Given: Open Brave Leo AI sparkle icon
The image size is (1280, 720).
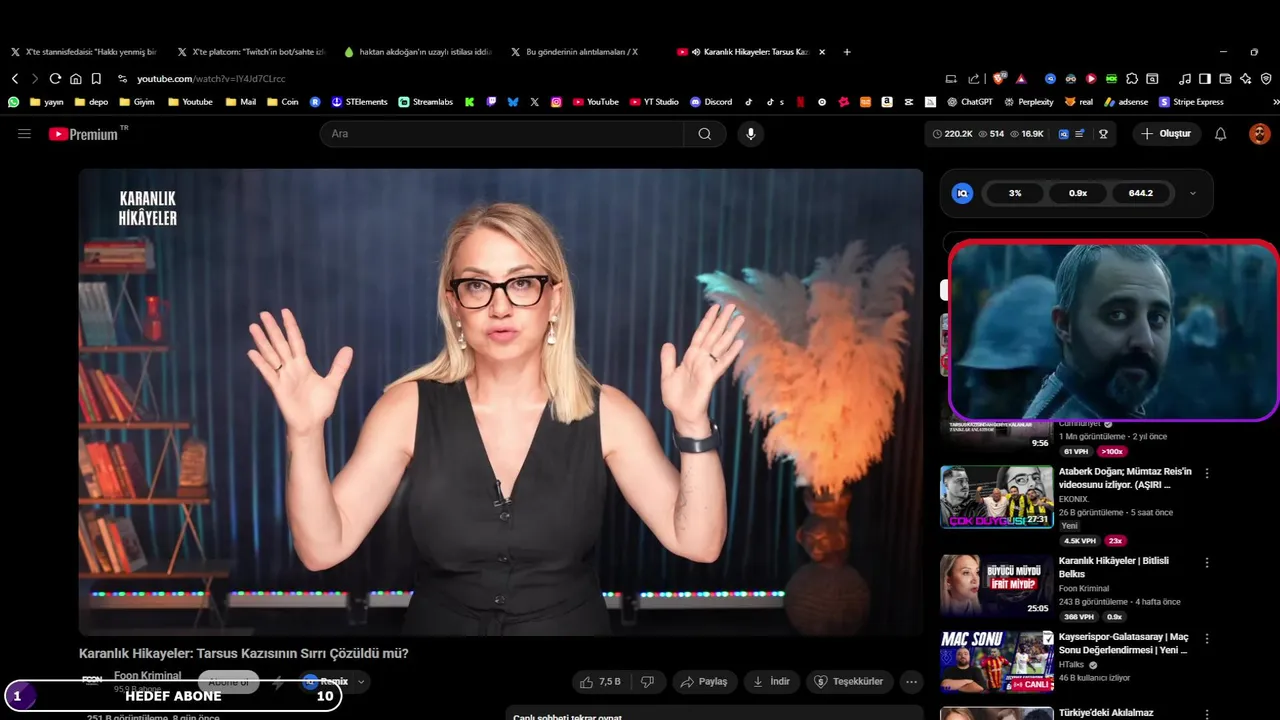Looking at the screenshot, I should 1246,78.
